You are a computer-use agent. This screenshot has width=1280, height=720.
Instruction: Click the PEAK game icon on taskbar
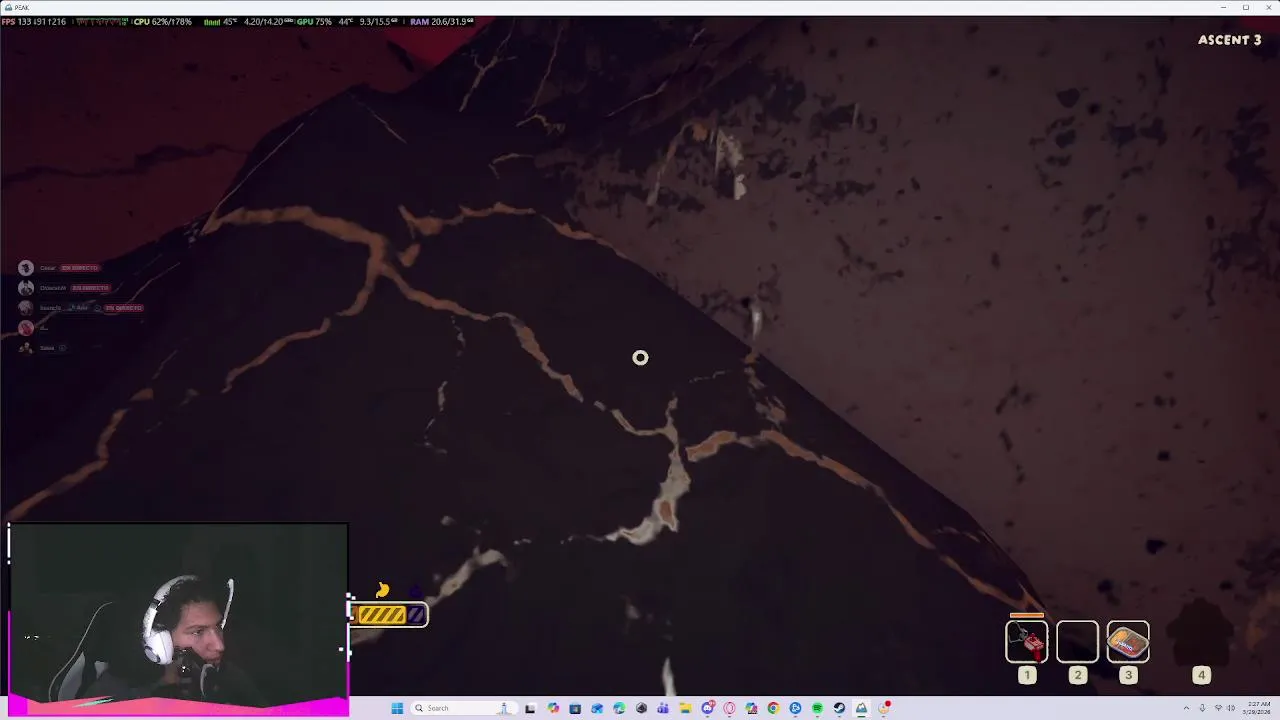click(861, 708)
